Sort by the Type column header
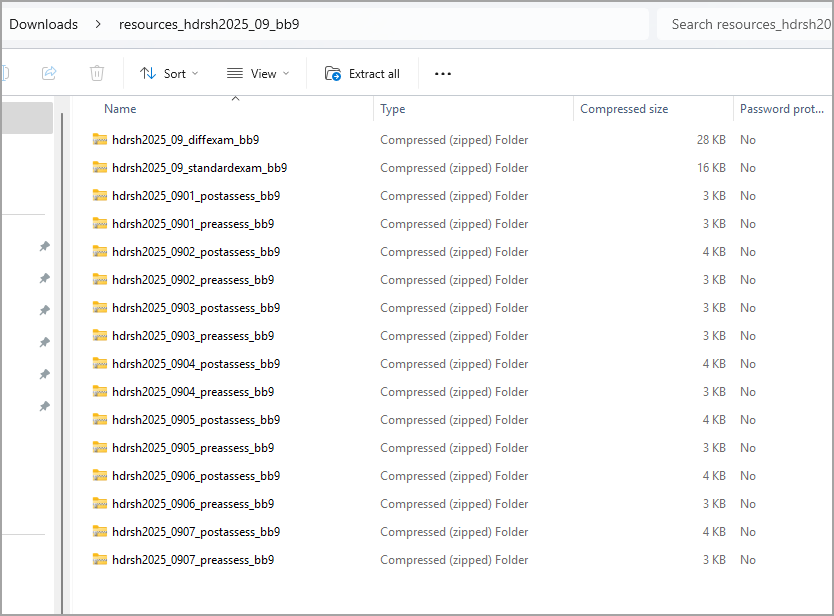The width and height of the screenshot is (834, 616). point(393,109)
